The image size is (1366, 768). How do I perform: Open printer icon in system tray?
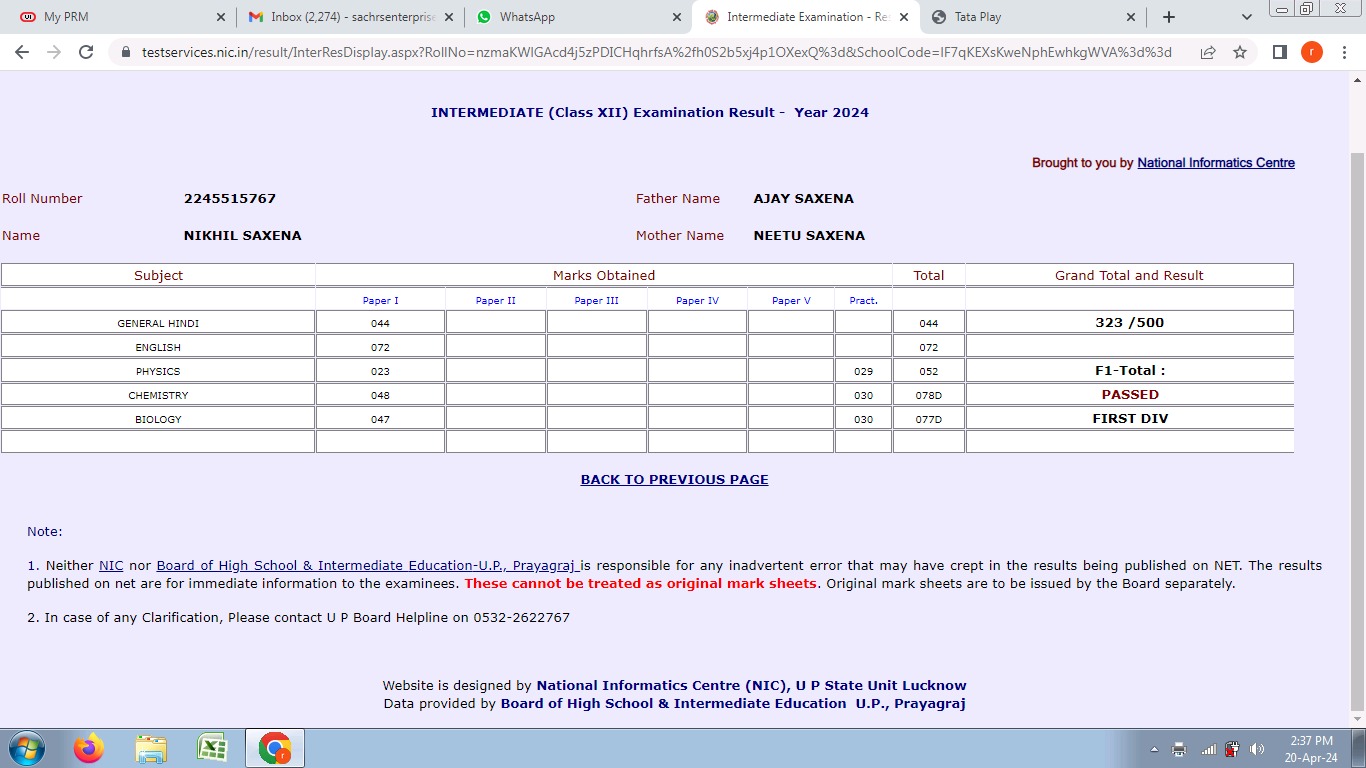coord(1179,749)
